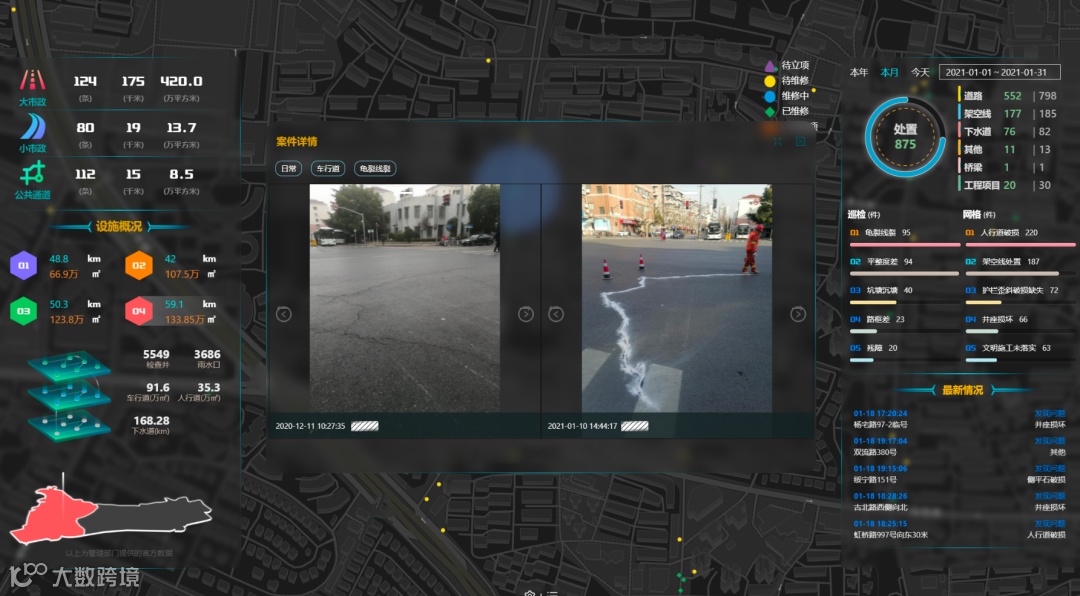
Task: Switch time range to 本月
Action: [x=889, y=72]
